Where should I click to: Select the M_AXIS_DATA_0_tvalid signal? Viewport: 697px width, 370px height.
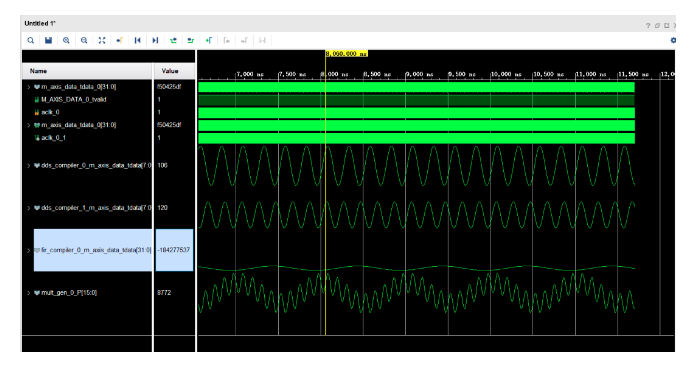point(74,100)
